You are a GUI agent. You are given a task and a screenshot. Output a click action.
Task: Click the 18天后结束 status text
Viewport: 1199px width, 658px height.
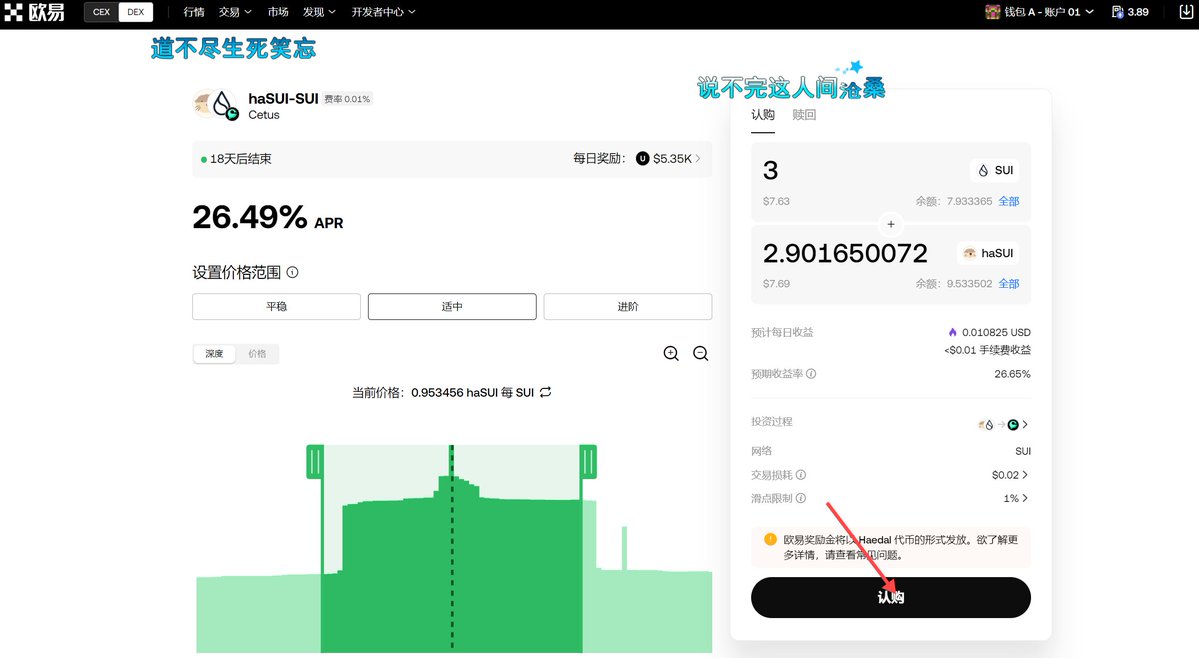tap(240, 159)
